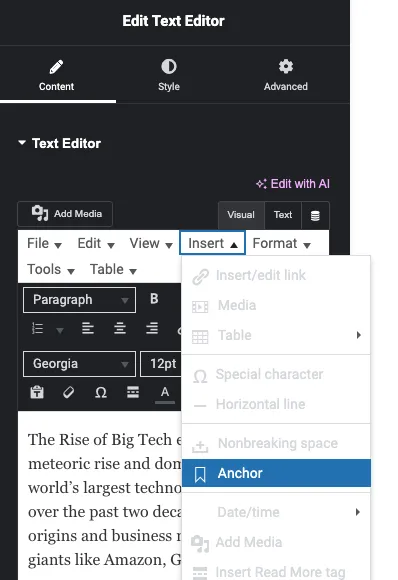This screenshot has height=580, width=398.
Task: Click the Edit with AI link
Action: (x=293, y=184)
